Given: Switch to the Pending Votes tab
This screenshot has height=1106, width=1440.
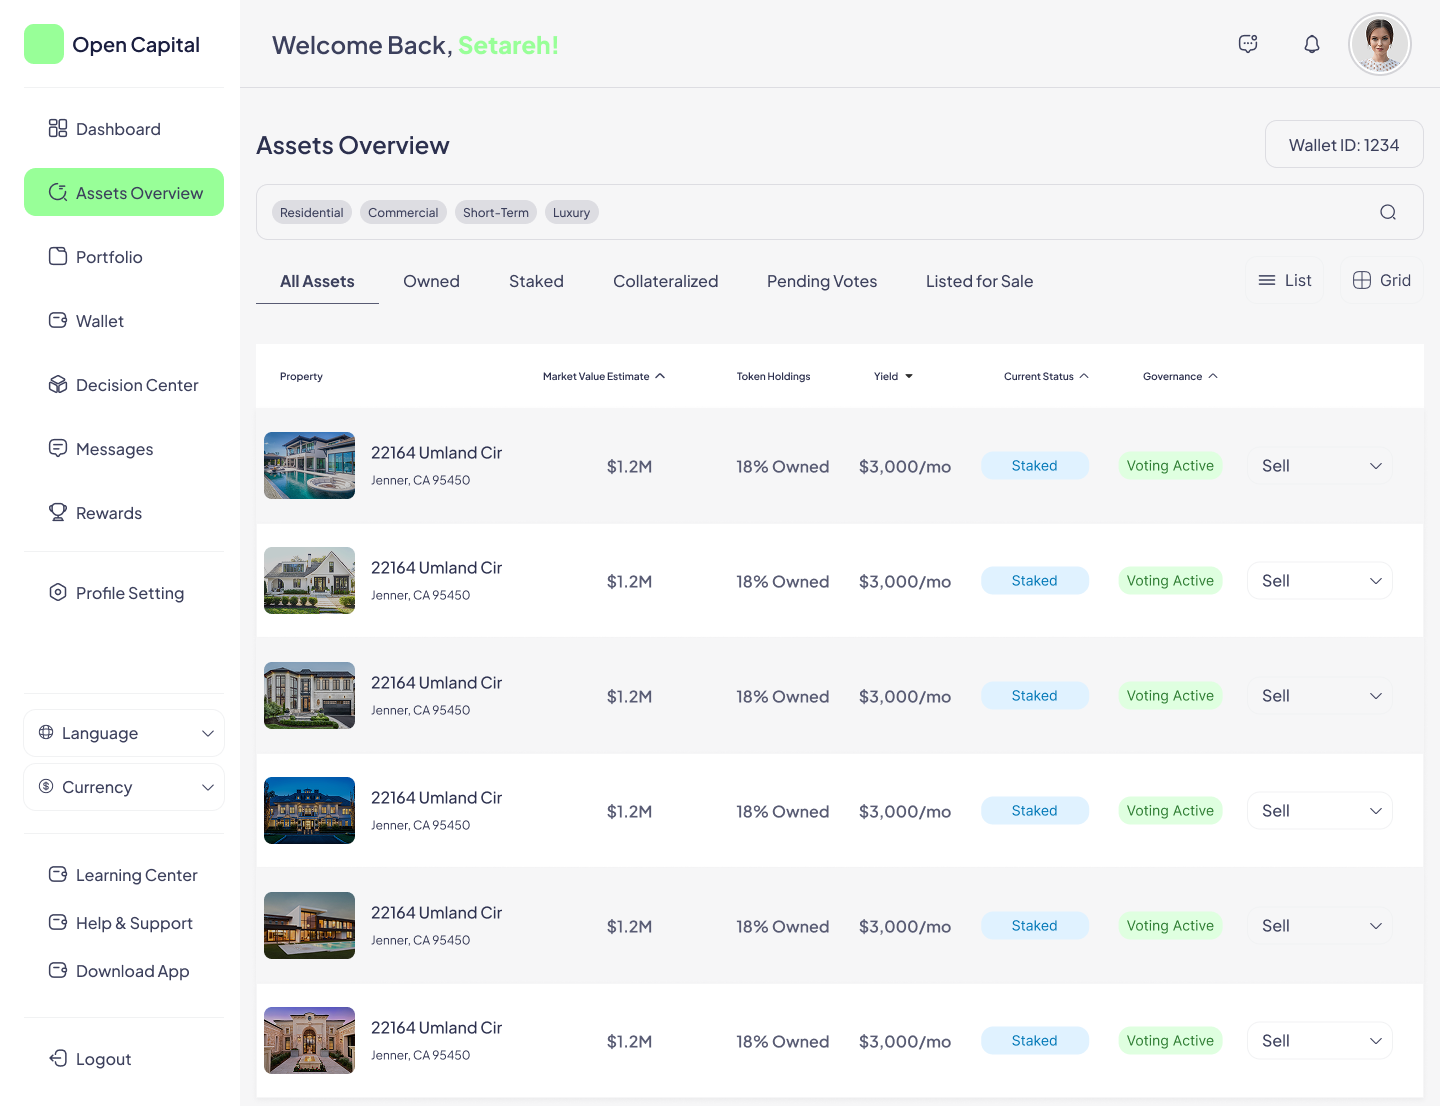Looking at the screenshot, I should click(x=822, y=281).
